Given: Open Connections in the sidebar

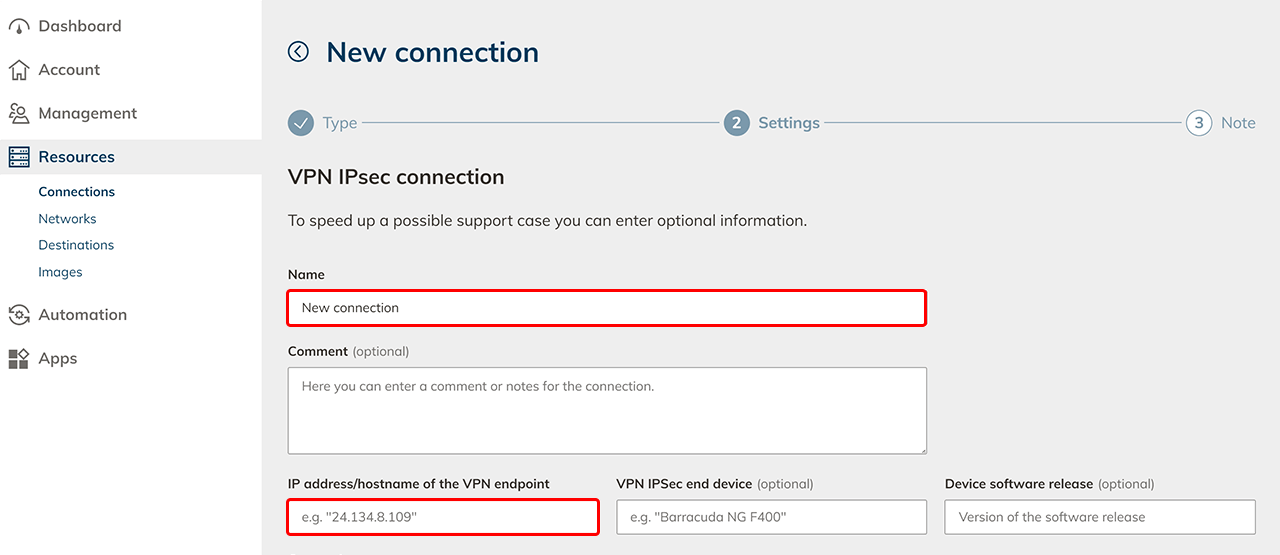Looking at the screenshot, I should coord(77,192).
